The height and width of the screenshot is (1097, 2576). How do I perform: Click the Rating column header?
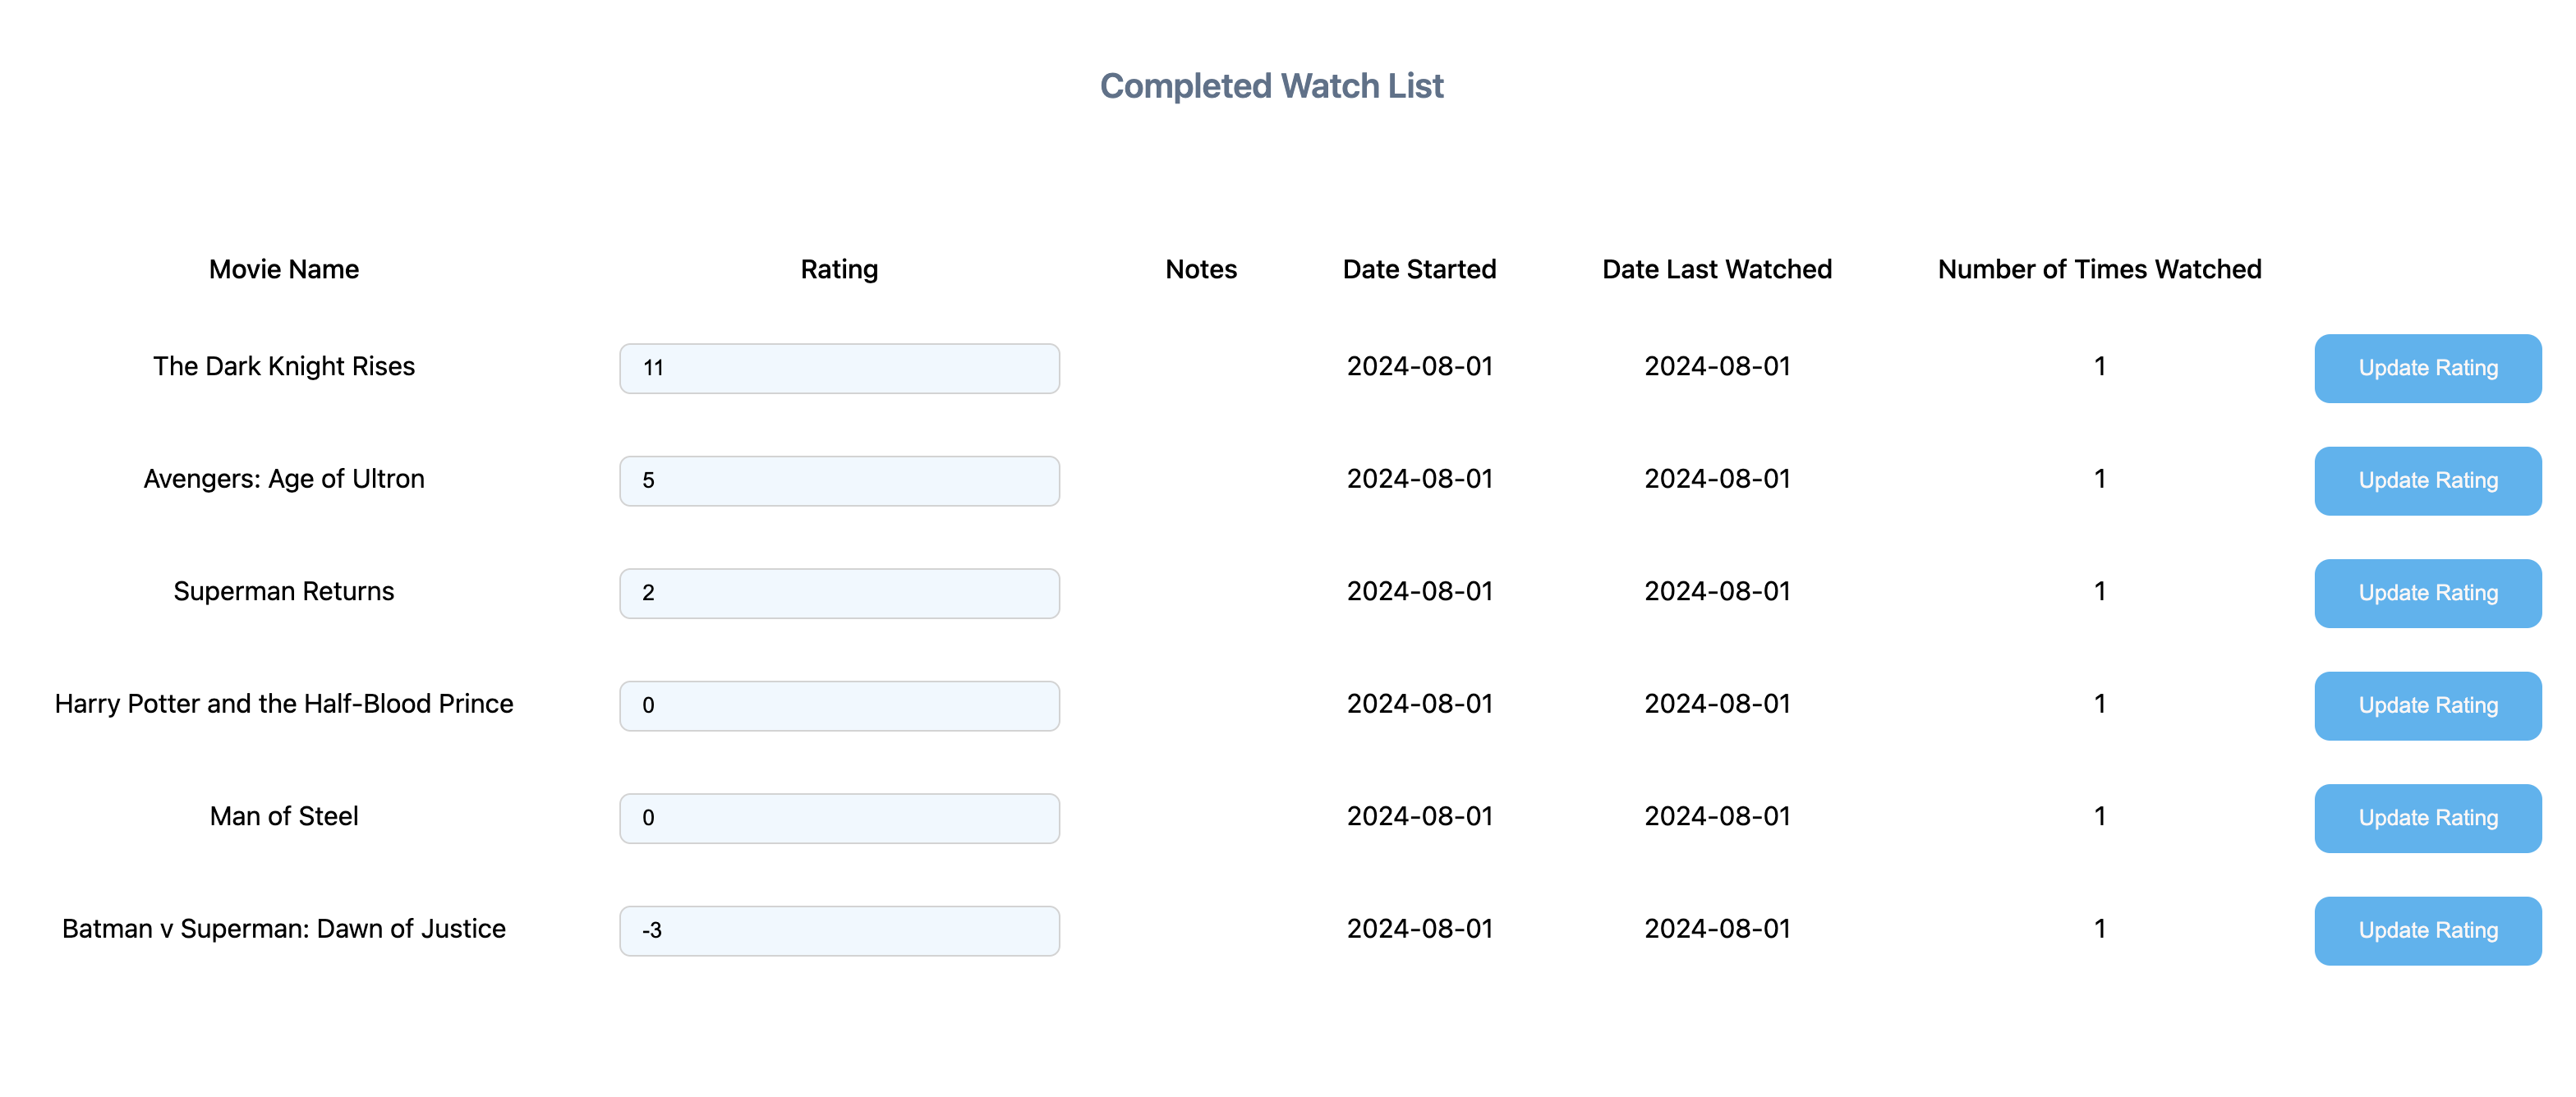pos(838,269)
